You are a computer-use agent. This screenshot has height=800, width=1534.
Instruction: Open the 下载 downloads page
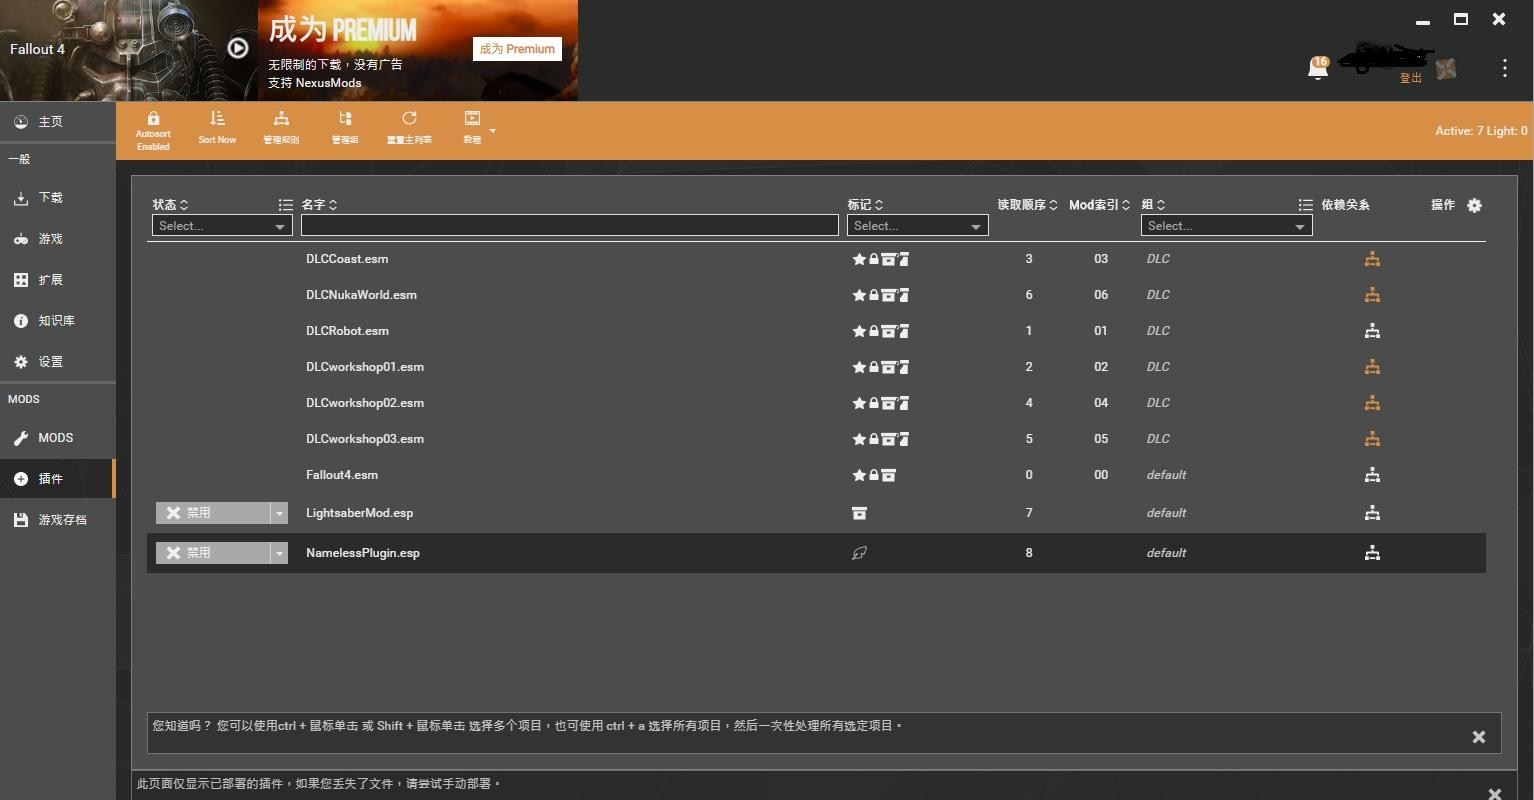click(x=58, y=198)
